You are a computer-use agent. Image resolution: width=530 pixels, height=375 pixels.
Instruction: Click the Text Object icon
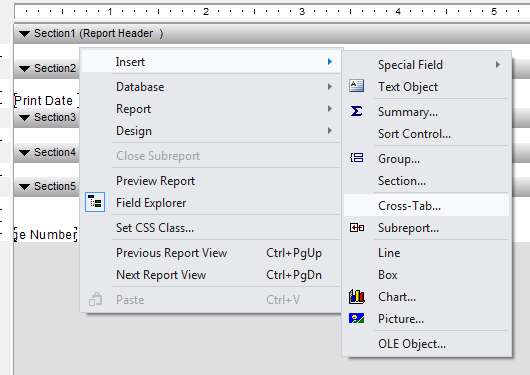(357, 86)
